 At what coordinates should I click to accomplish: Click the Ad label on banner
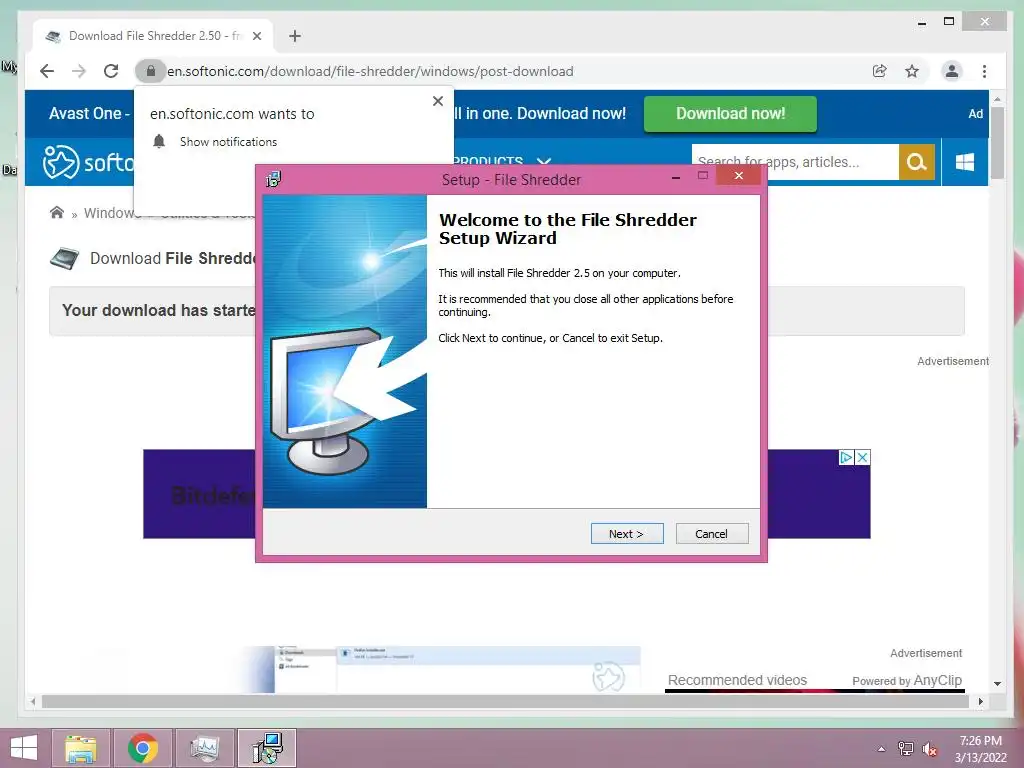[976, 114]
